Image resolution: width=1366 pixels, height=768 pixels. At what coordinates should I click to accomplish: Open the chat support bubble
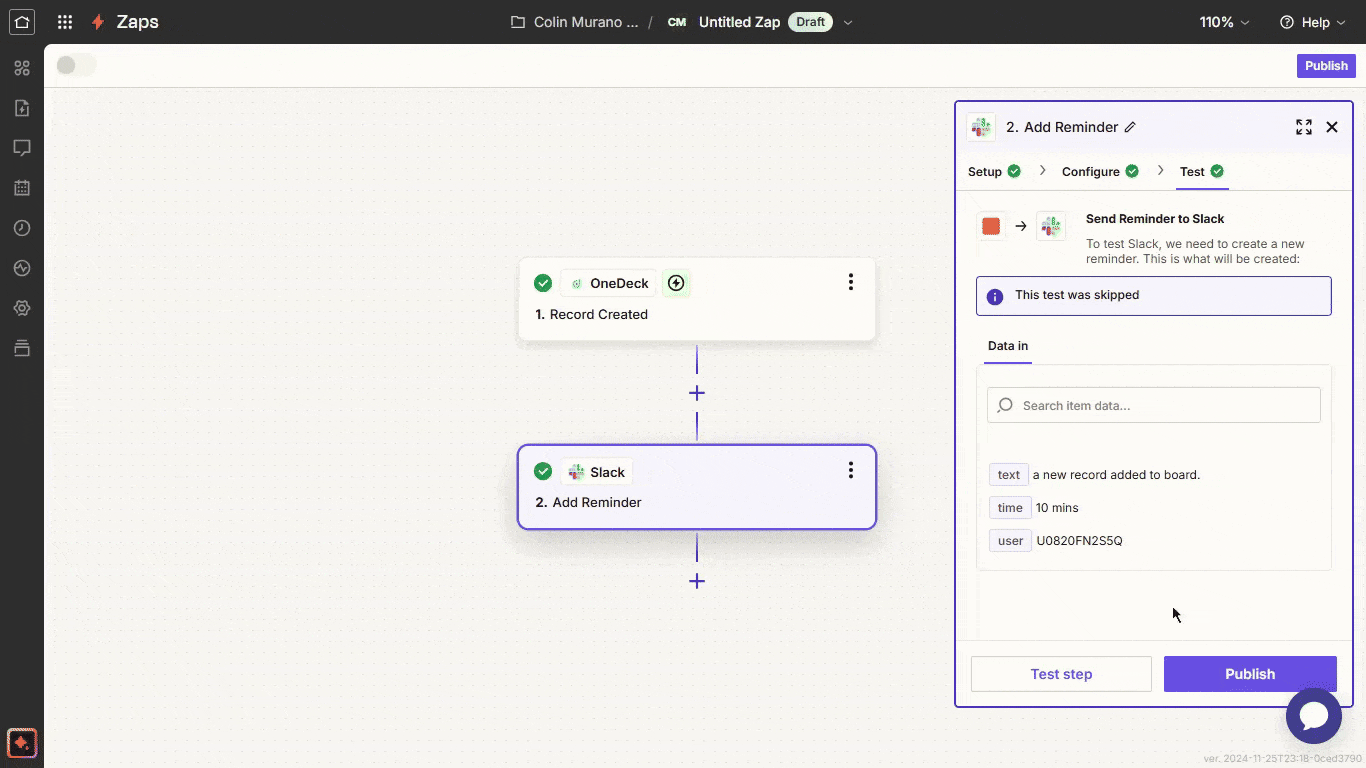(x=1314, y=716)
